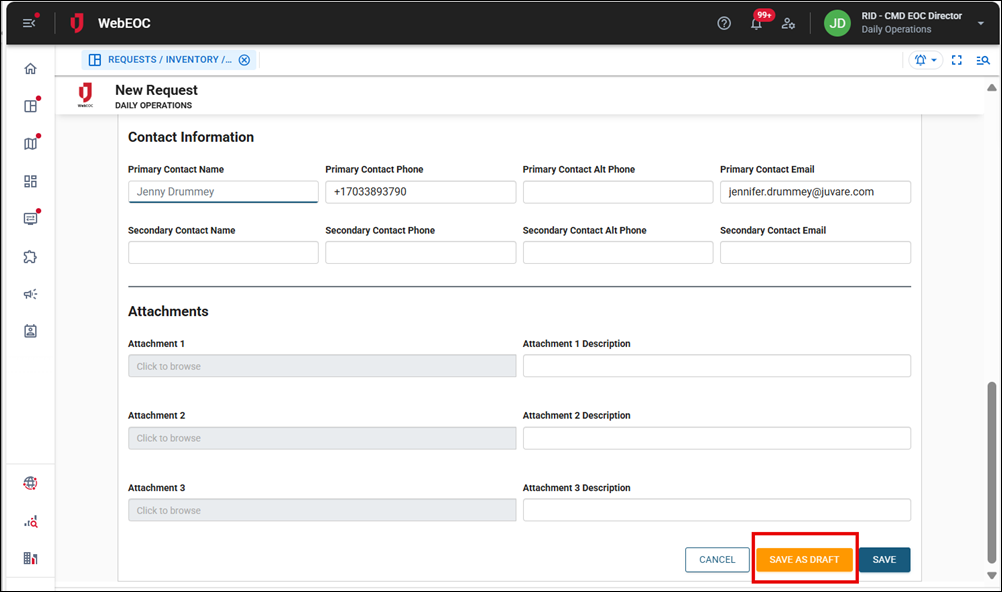
Task: Open the help question mark icon
Action: [724, 23]
